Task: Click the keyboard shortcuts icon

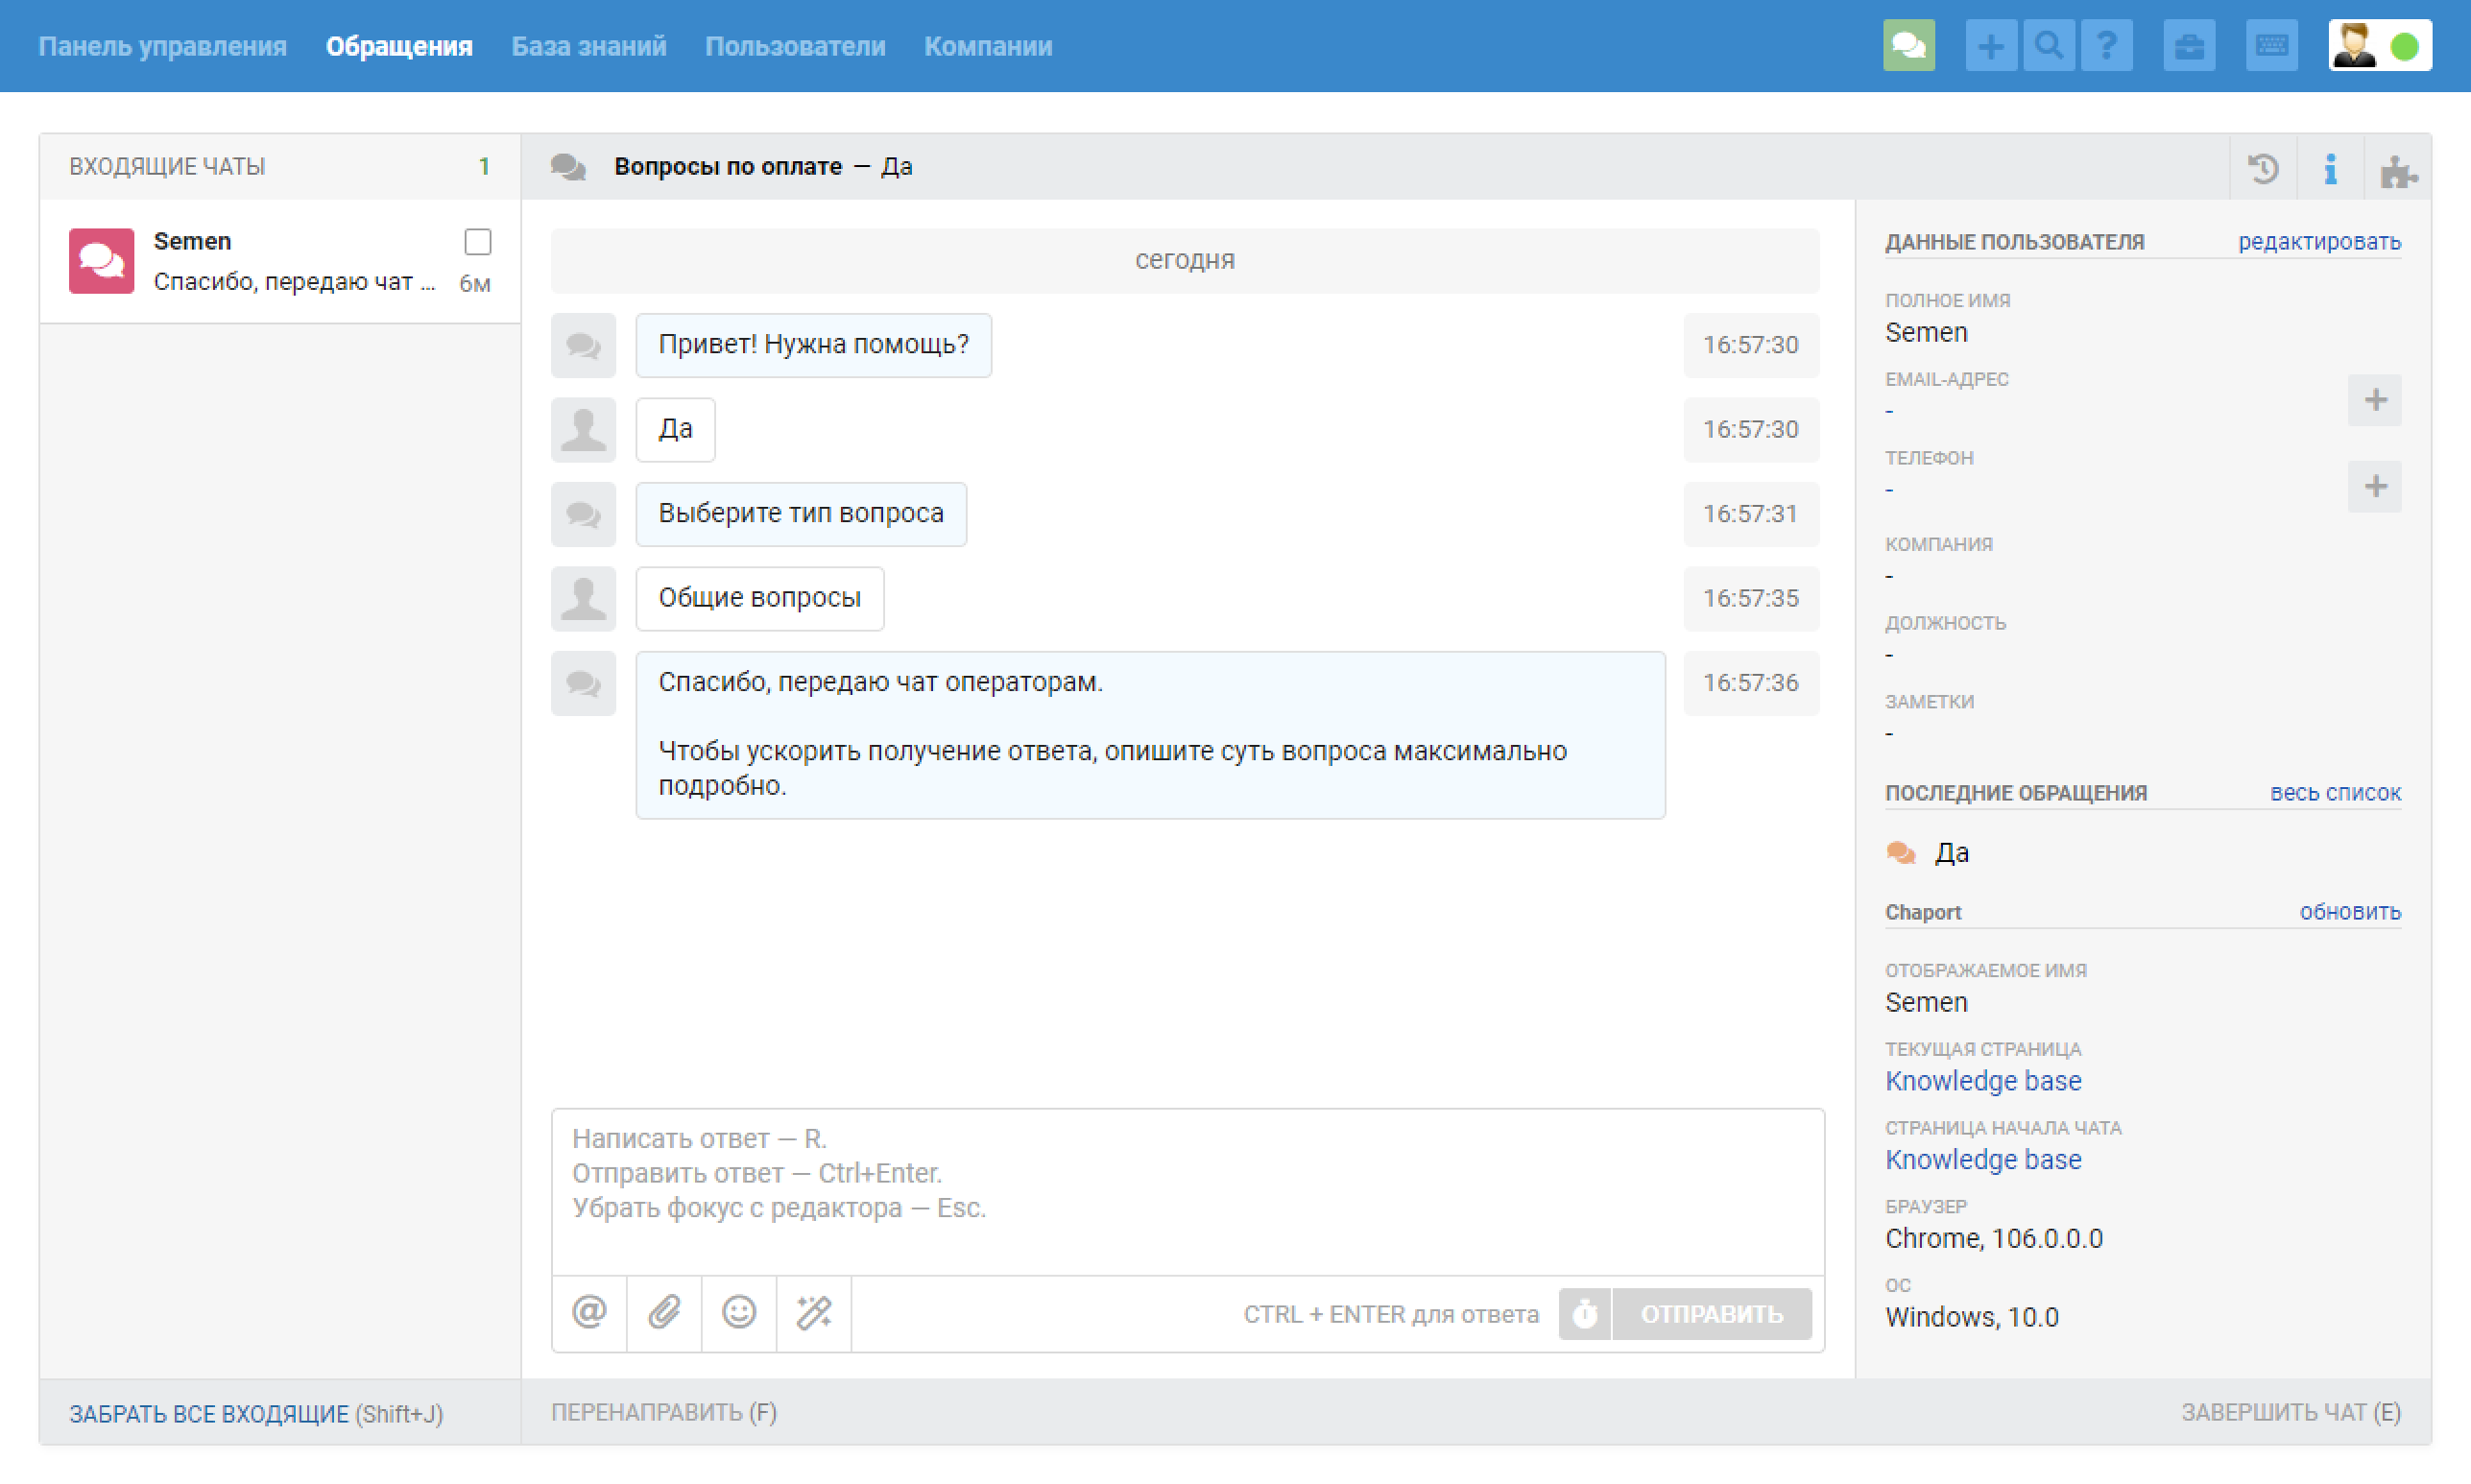Action: point(2271,46)
